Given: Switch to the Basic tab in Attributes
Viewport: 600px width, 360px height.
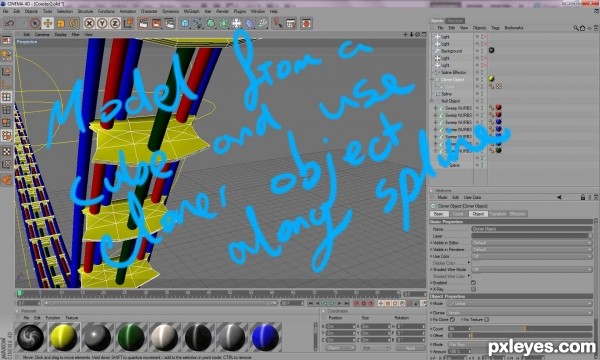Looking at the screenshot, I should (439, 214).
